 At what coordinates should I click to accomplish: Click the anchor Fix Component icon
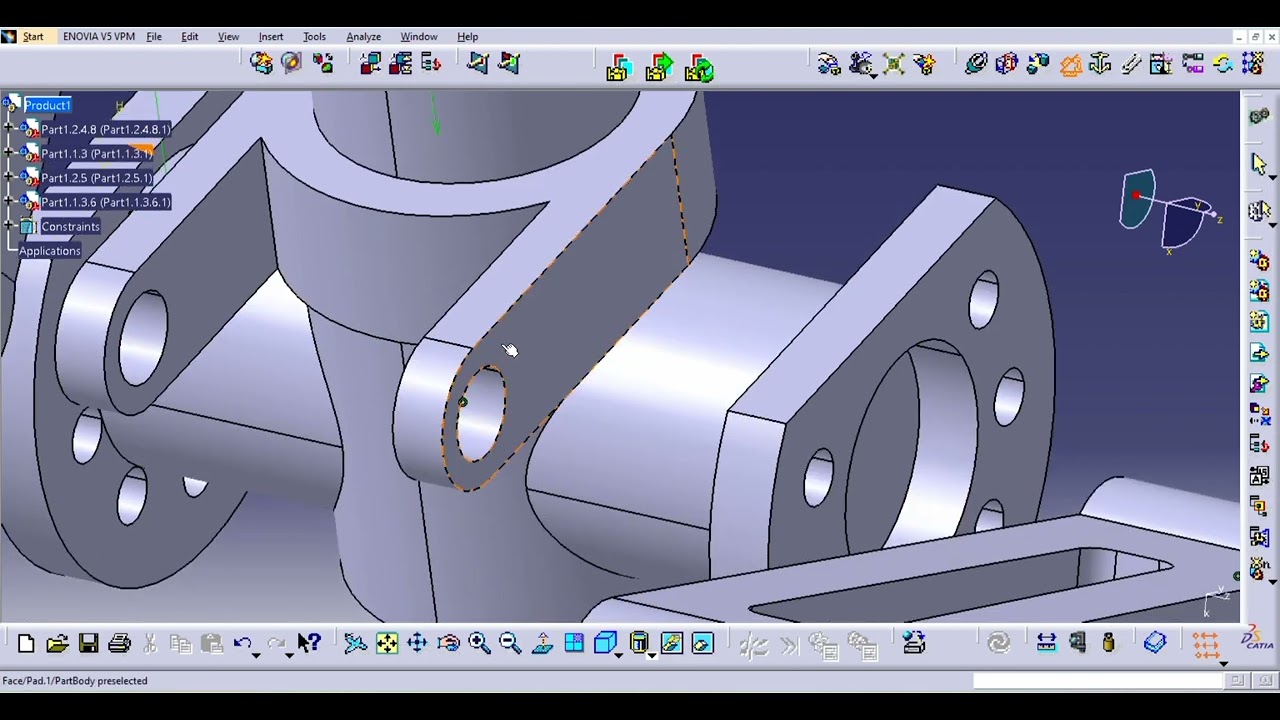(x=1100, y=64)
